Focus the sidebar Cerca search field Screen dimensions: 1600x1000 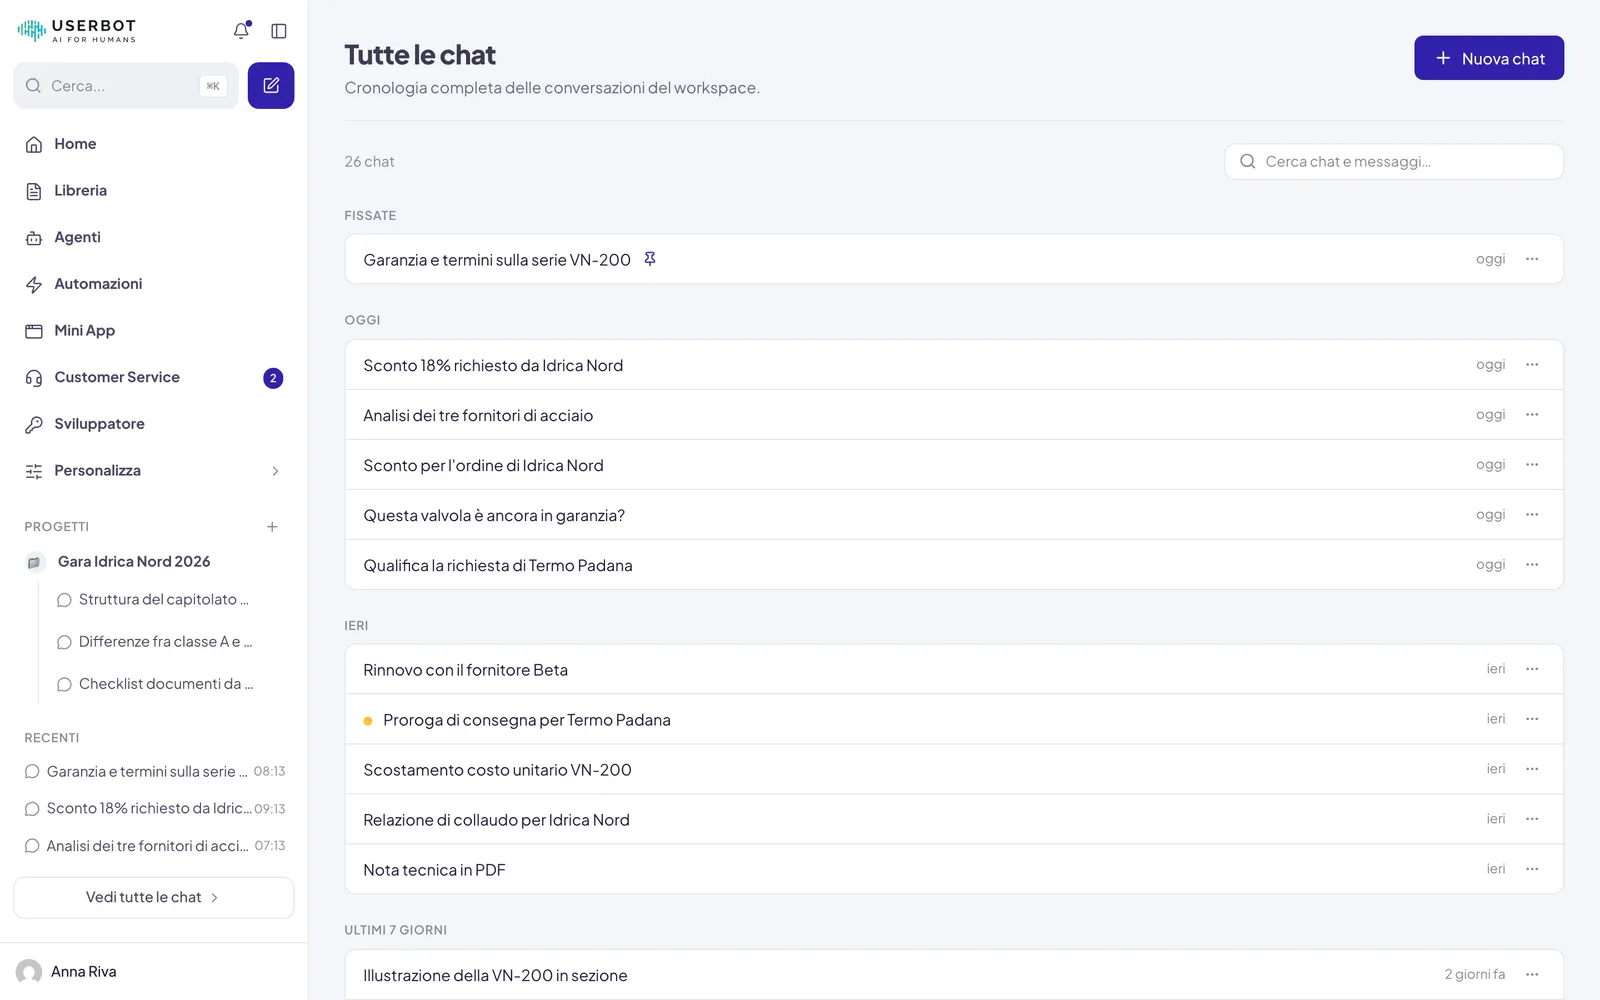click(126, 86)
